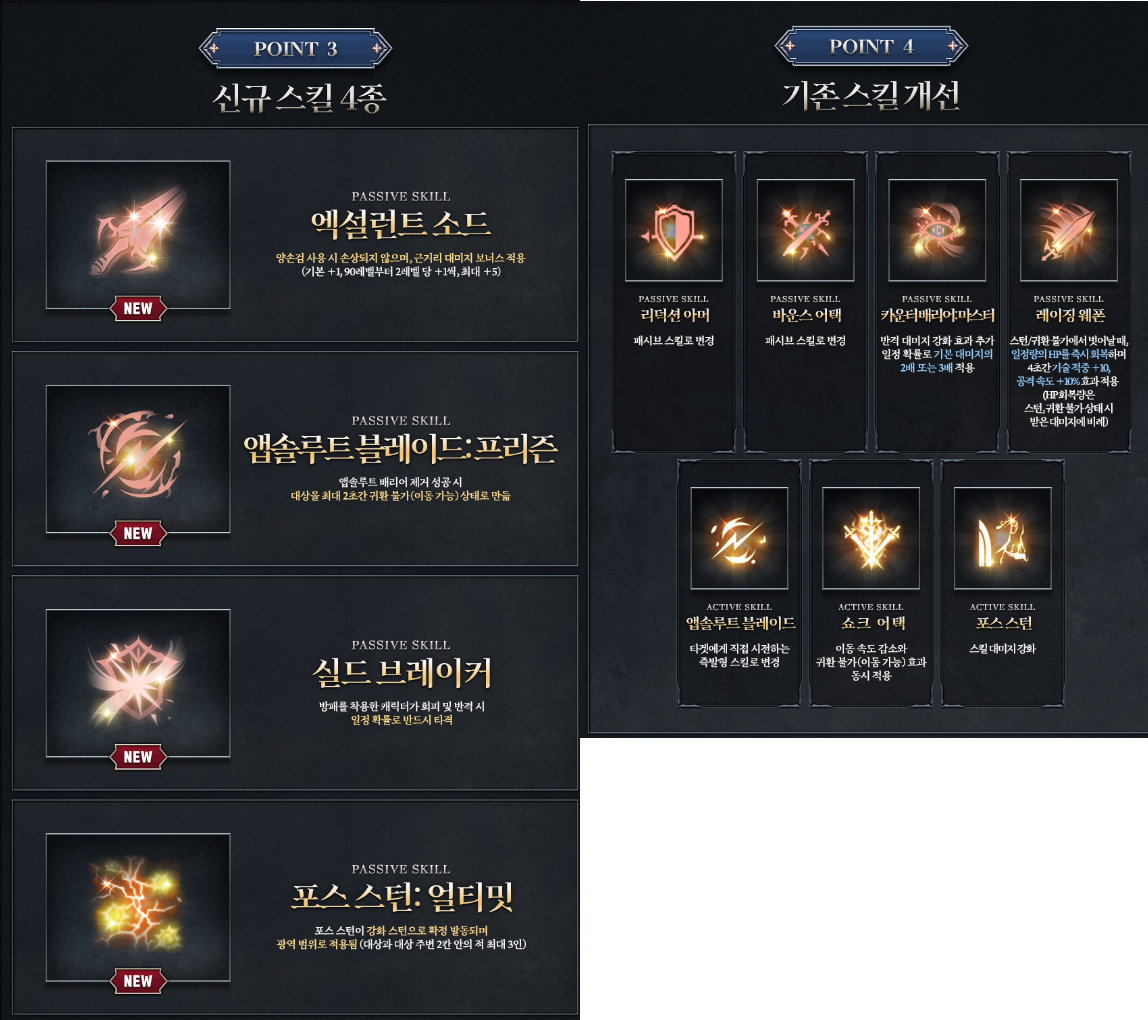Select the 앱솔루트 블레이드:프리즌 skill icon
The image size is (1148, 1020).
tap(138, 459)
